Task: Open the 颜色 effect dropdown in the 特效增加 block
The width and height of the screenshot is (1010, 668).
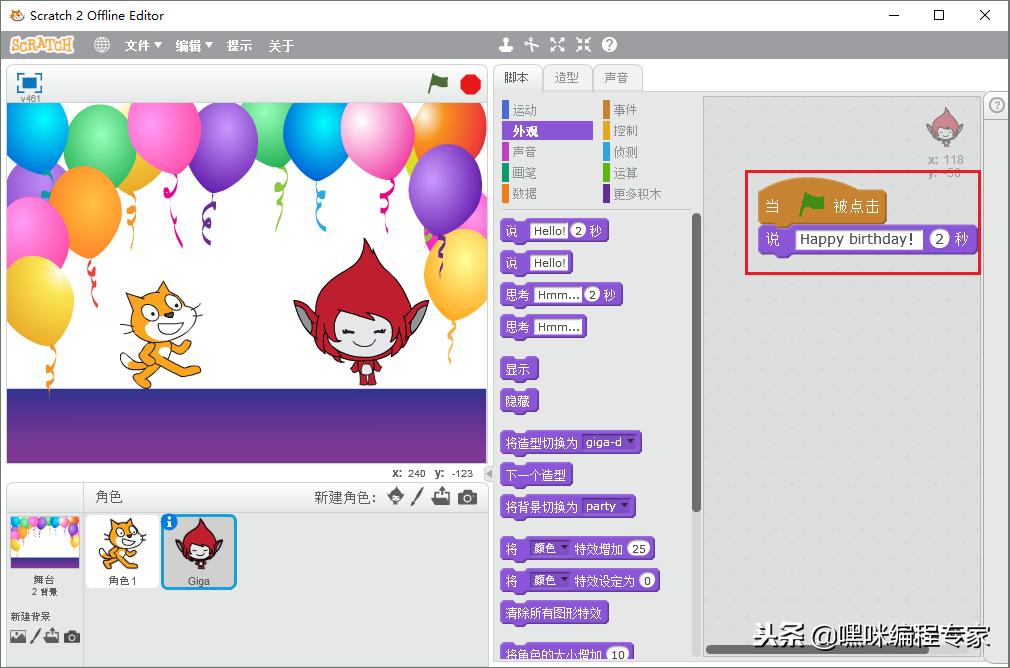Action: pos(551,548)
